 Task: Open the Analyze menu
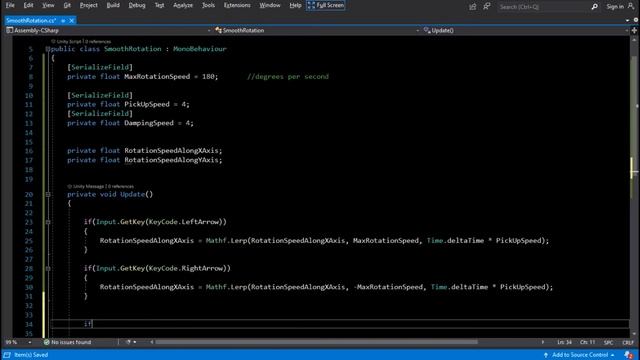pos(183,5)
